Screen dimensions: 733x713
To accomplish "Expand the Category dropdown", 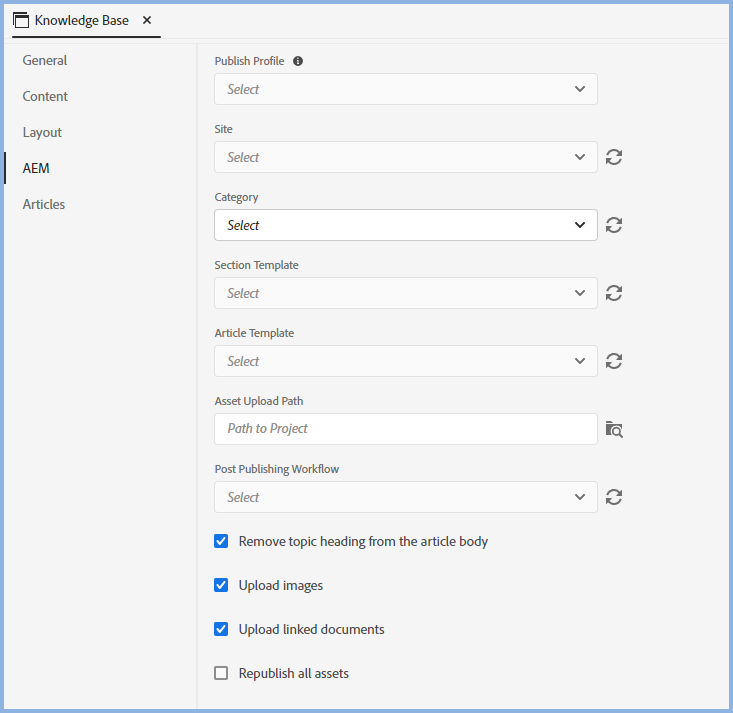I will [405, 225].
